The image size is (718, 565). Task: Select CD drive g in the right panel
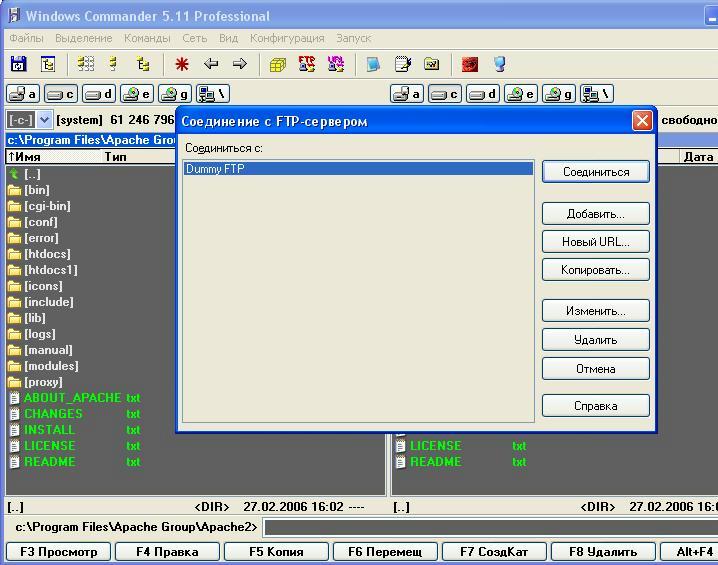point(559,94)
